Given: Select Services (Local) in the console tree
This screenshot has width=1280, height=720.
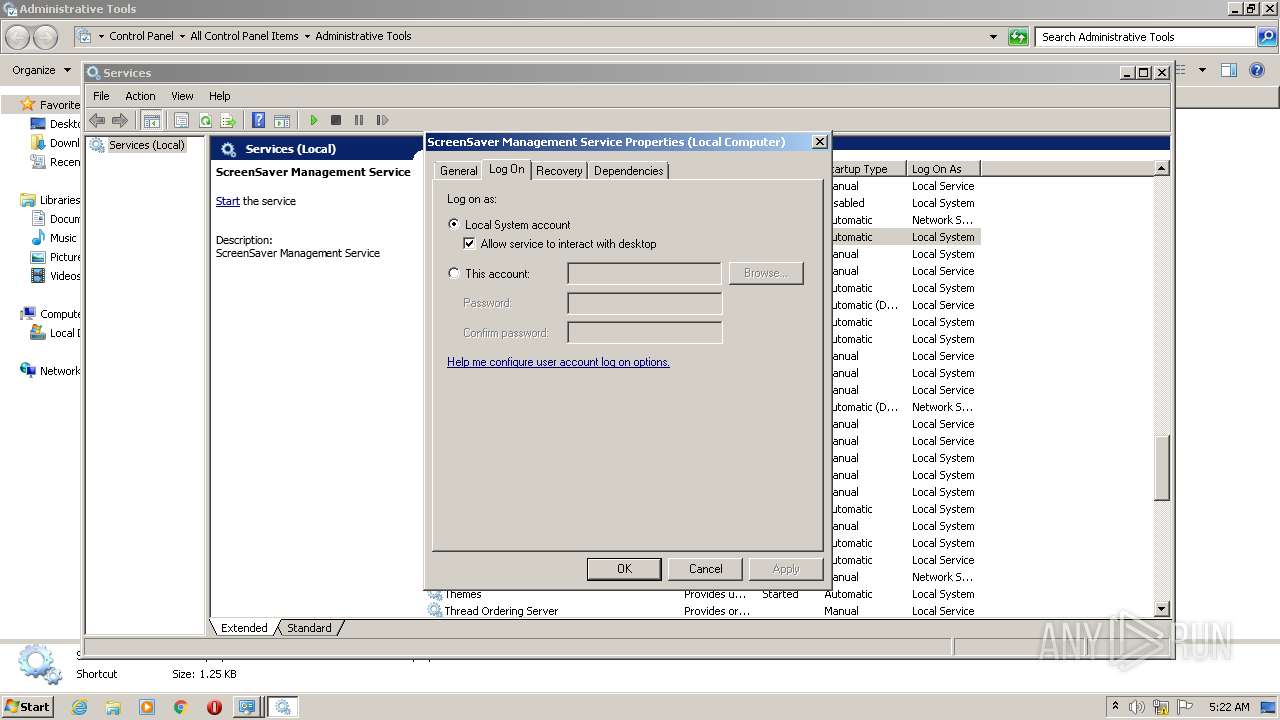Looking at the screenshot, I should [x=146, y=145].
